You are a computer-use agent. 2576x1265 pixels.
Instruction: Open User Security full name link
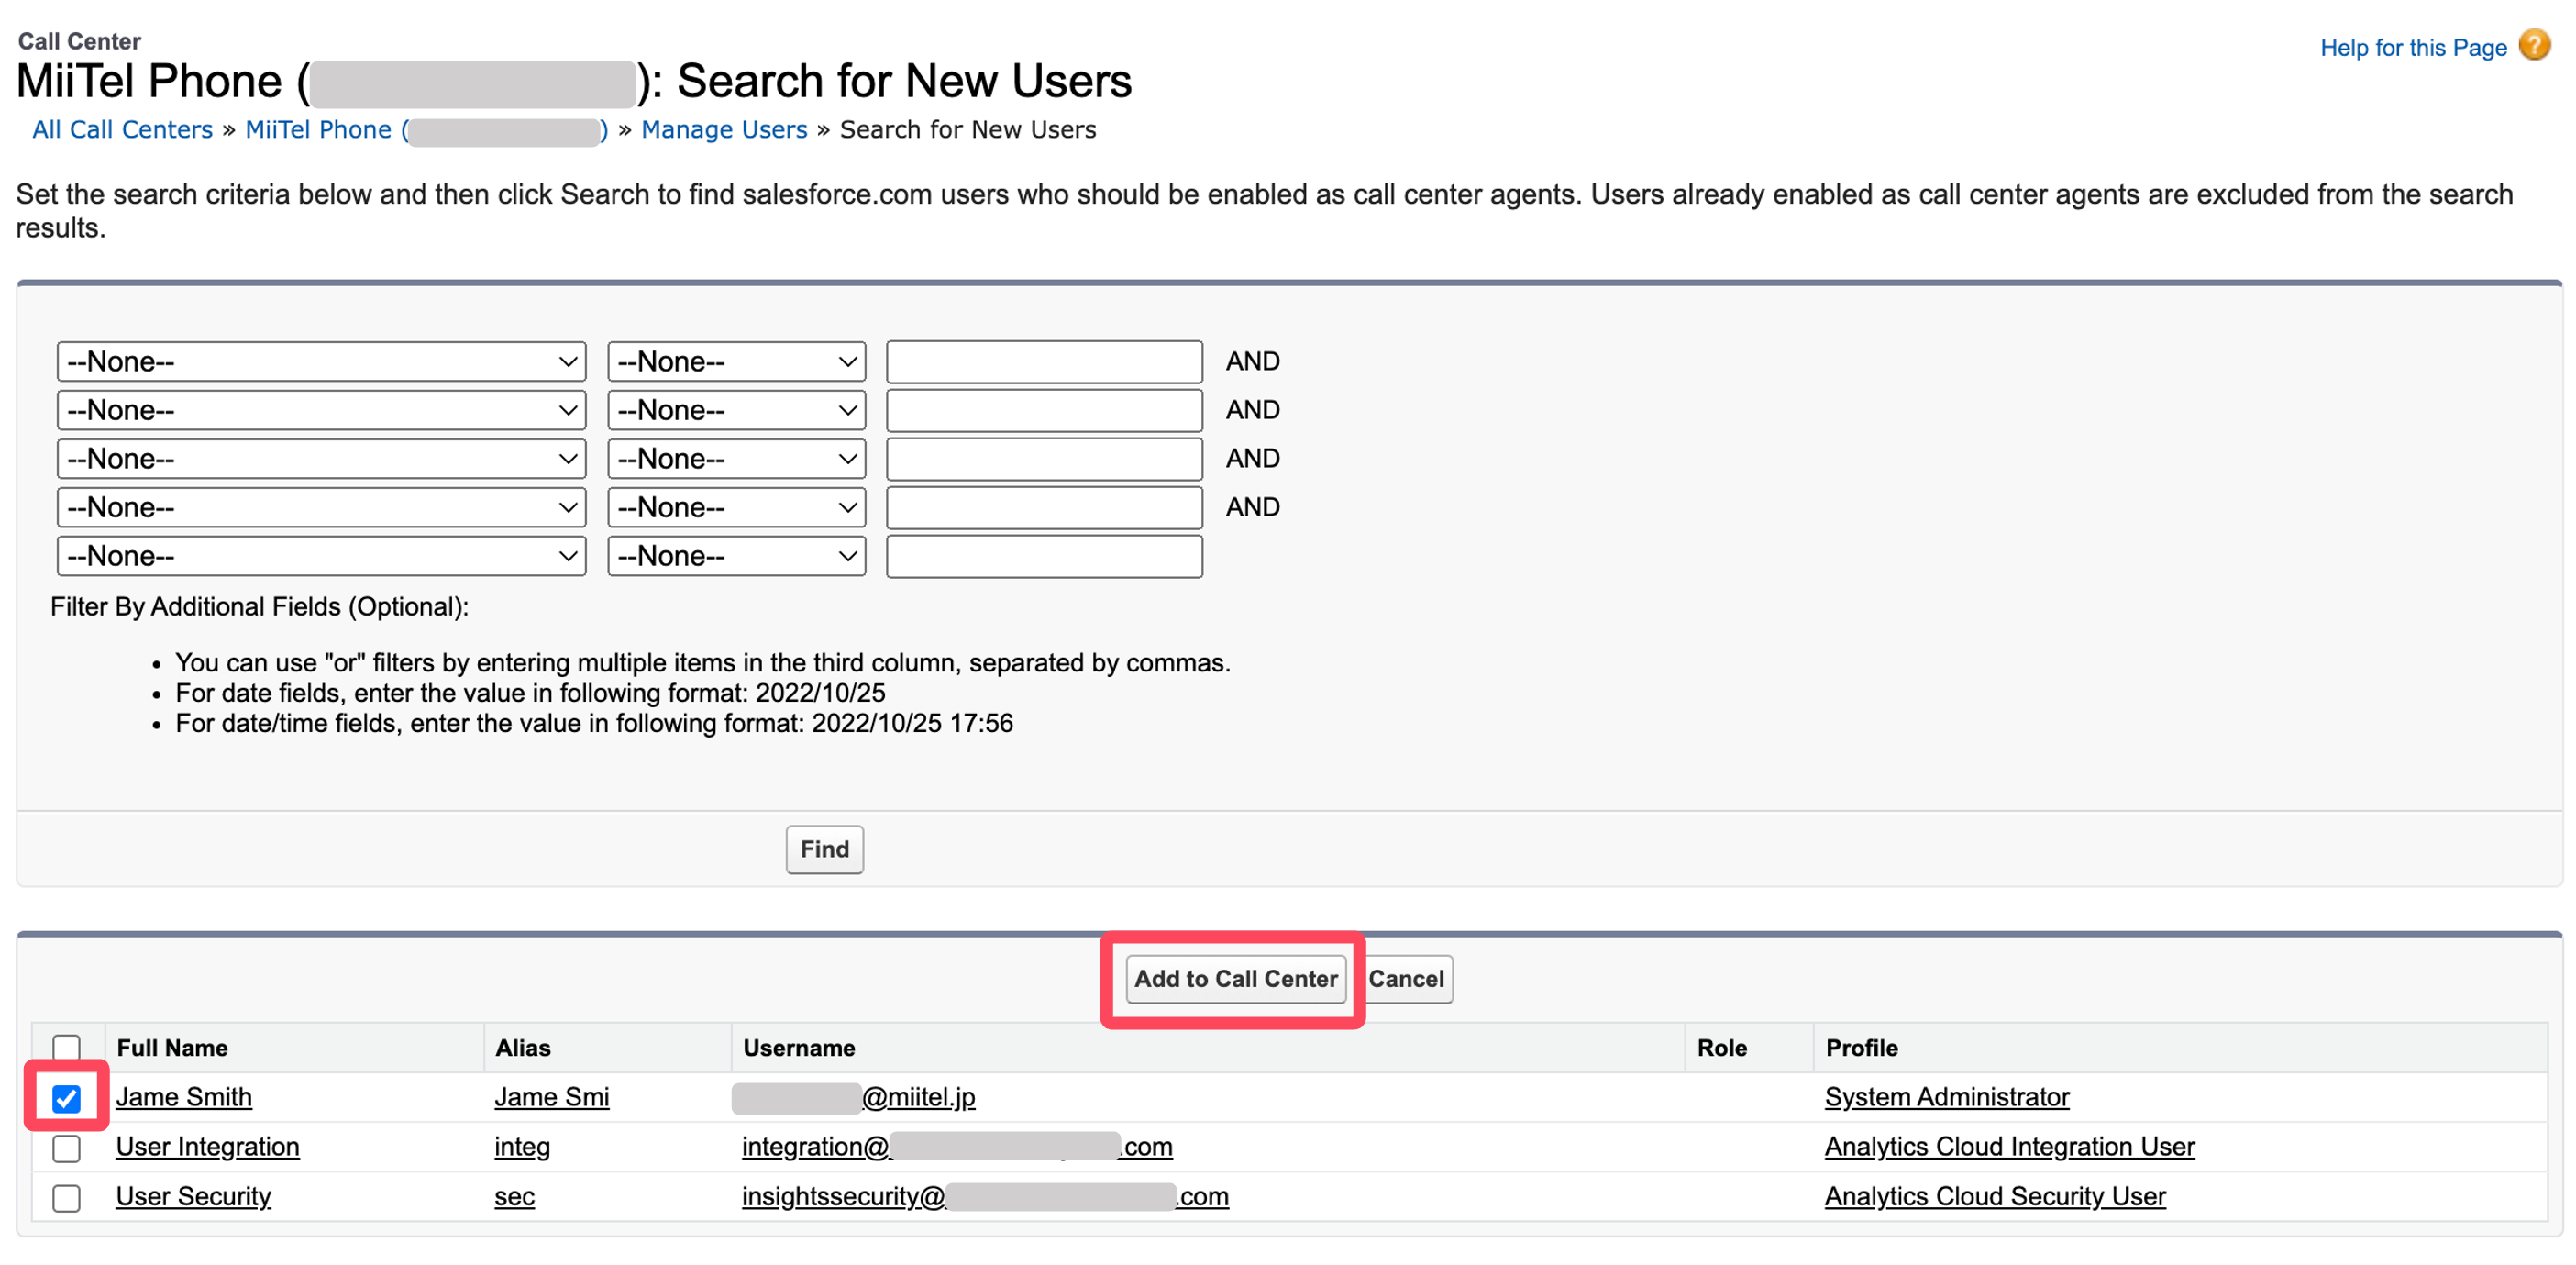[x=194, y=1197]
